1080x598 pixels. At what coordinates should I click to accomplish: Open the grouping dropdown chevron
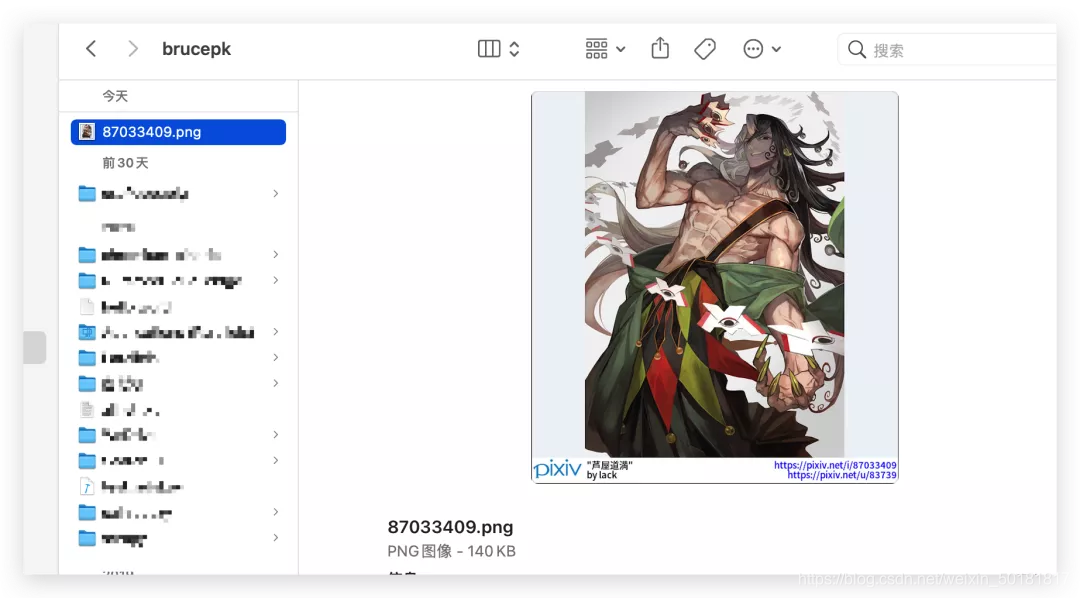click(x=621, y=50)
